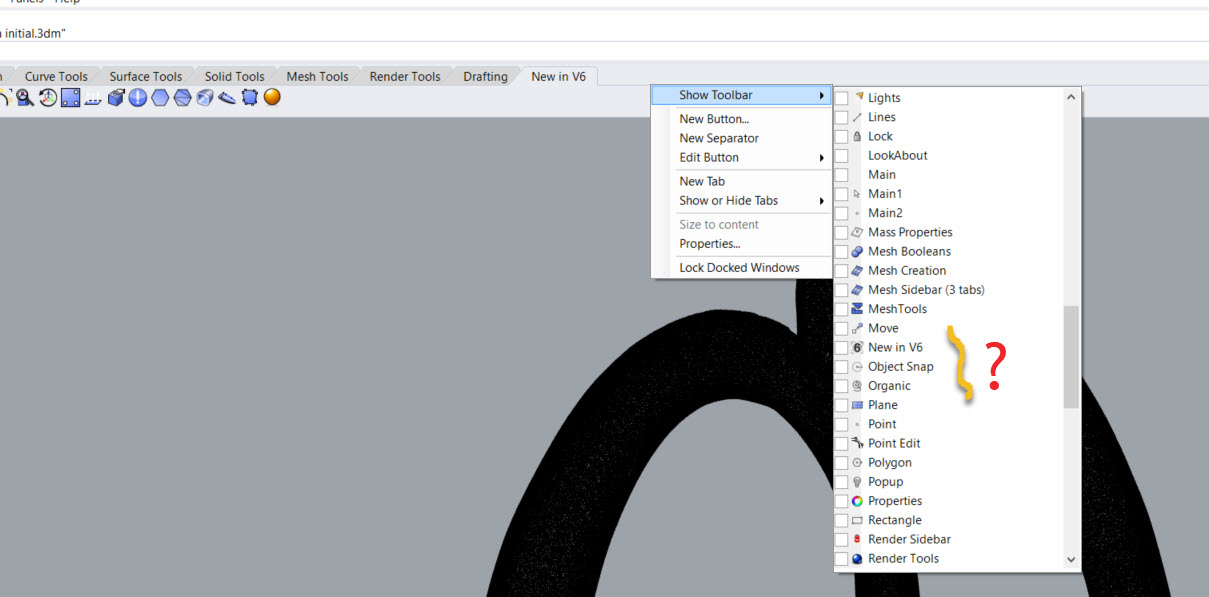This screenshot has width=1209, height=597.
Task: Click the Render Tools icon in the list
Action: (857, 558)
